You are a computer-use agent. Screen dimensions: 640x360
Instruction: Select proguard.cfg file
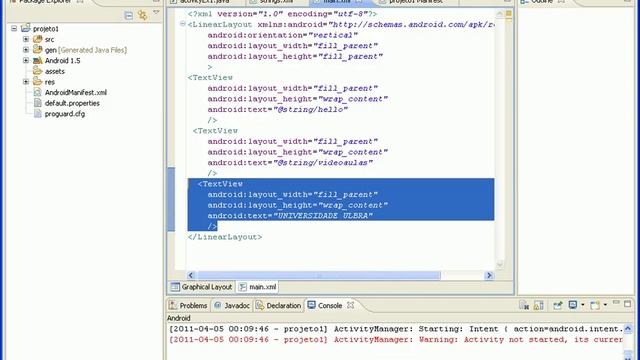tap(65, 113)
